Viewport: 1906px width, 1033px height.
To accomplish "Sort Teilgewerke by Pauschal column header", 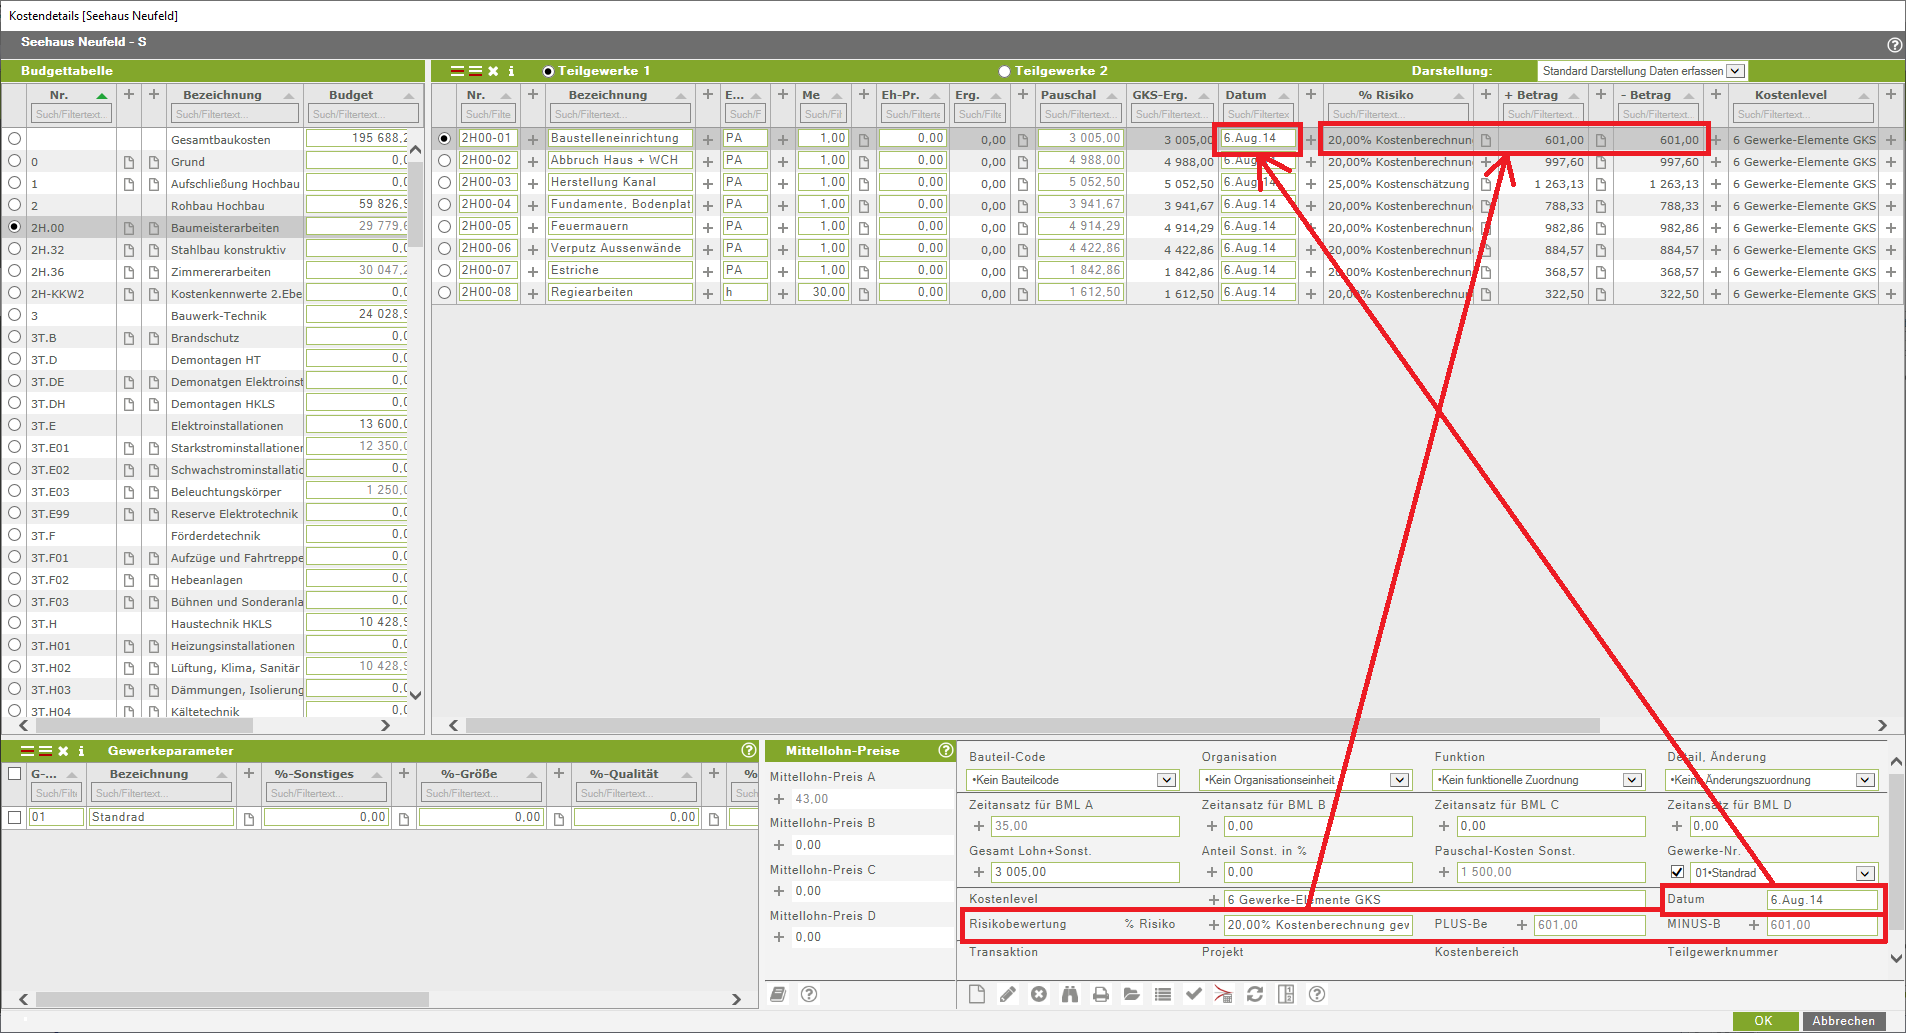I will coord(1068,95).
